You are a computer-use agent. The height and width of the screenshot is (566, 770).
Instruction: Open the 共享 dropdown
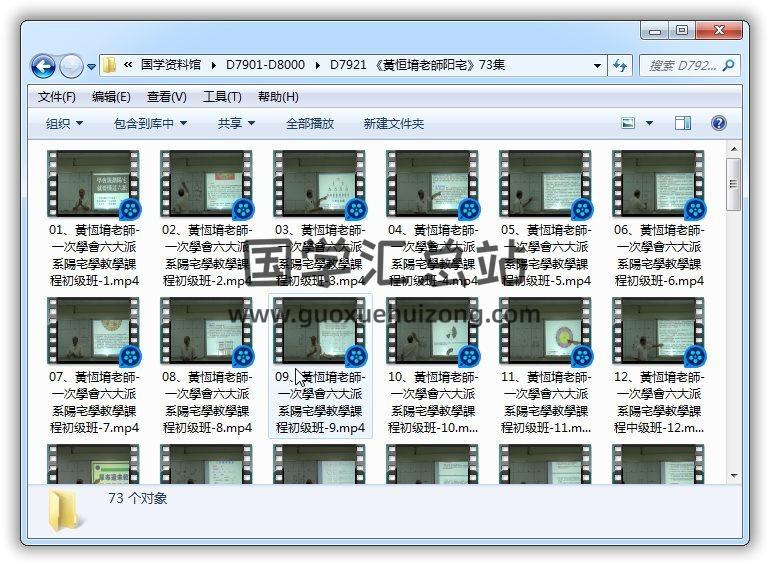[236, 123]
